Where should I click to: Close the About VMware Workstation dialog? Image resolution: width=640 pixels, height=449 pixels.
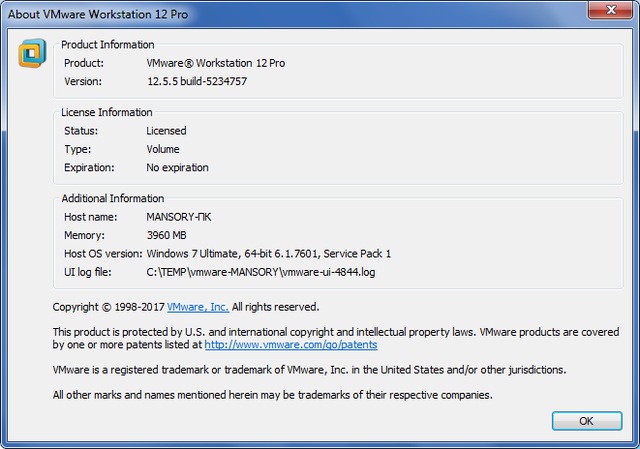[x=611, y=9]
